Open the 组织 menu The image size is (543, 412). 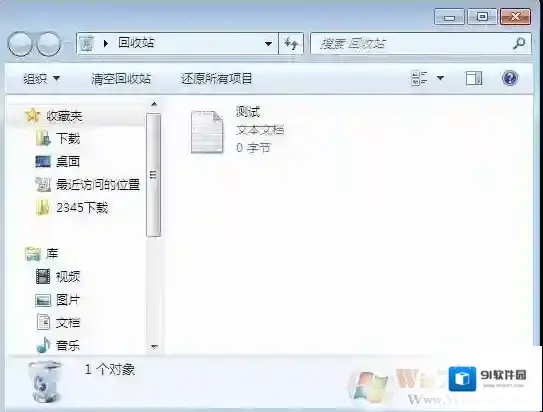click(x=42, y=79)
